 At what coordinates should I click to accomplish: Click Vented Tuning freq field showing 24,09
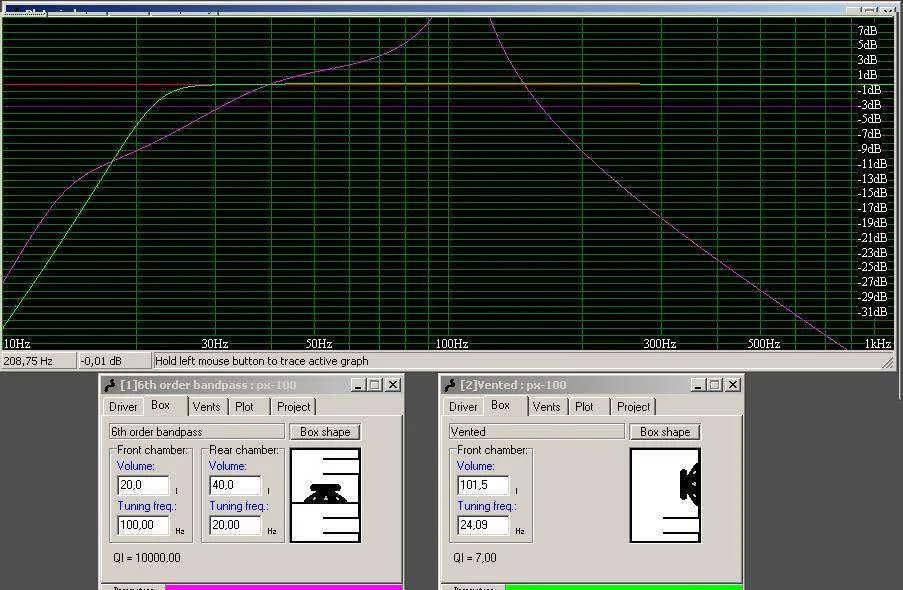tap(483, 525)
